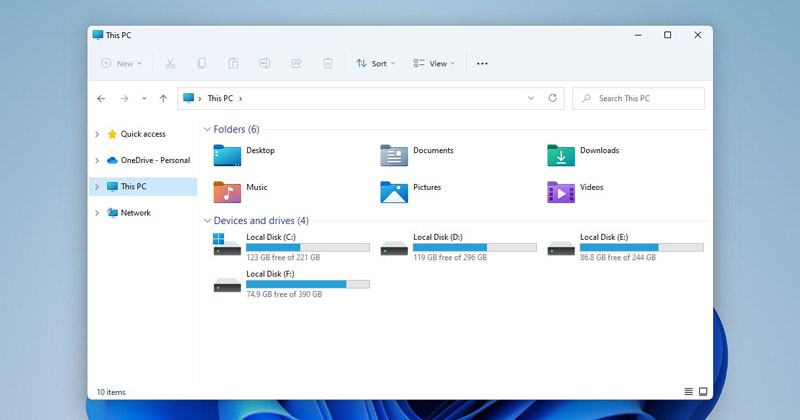Click the Local Disk (D:) usage bar
The height and width of the screenshot is (420, 800).
pyautogui.click(x=474, y=248)
